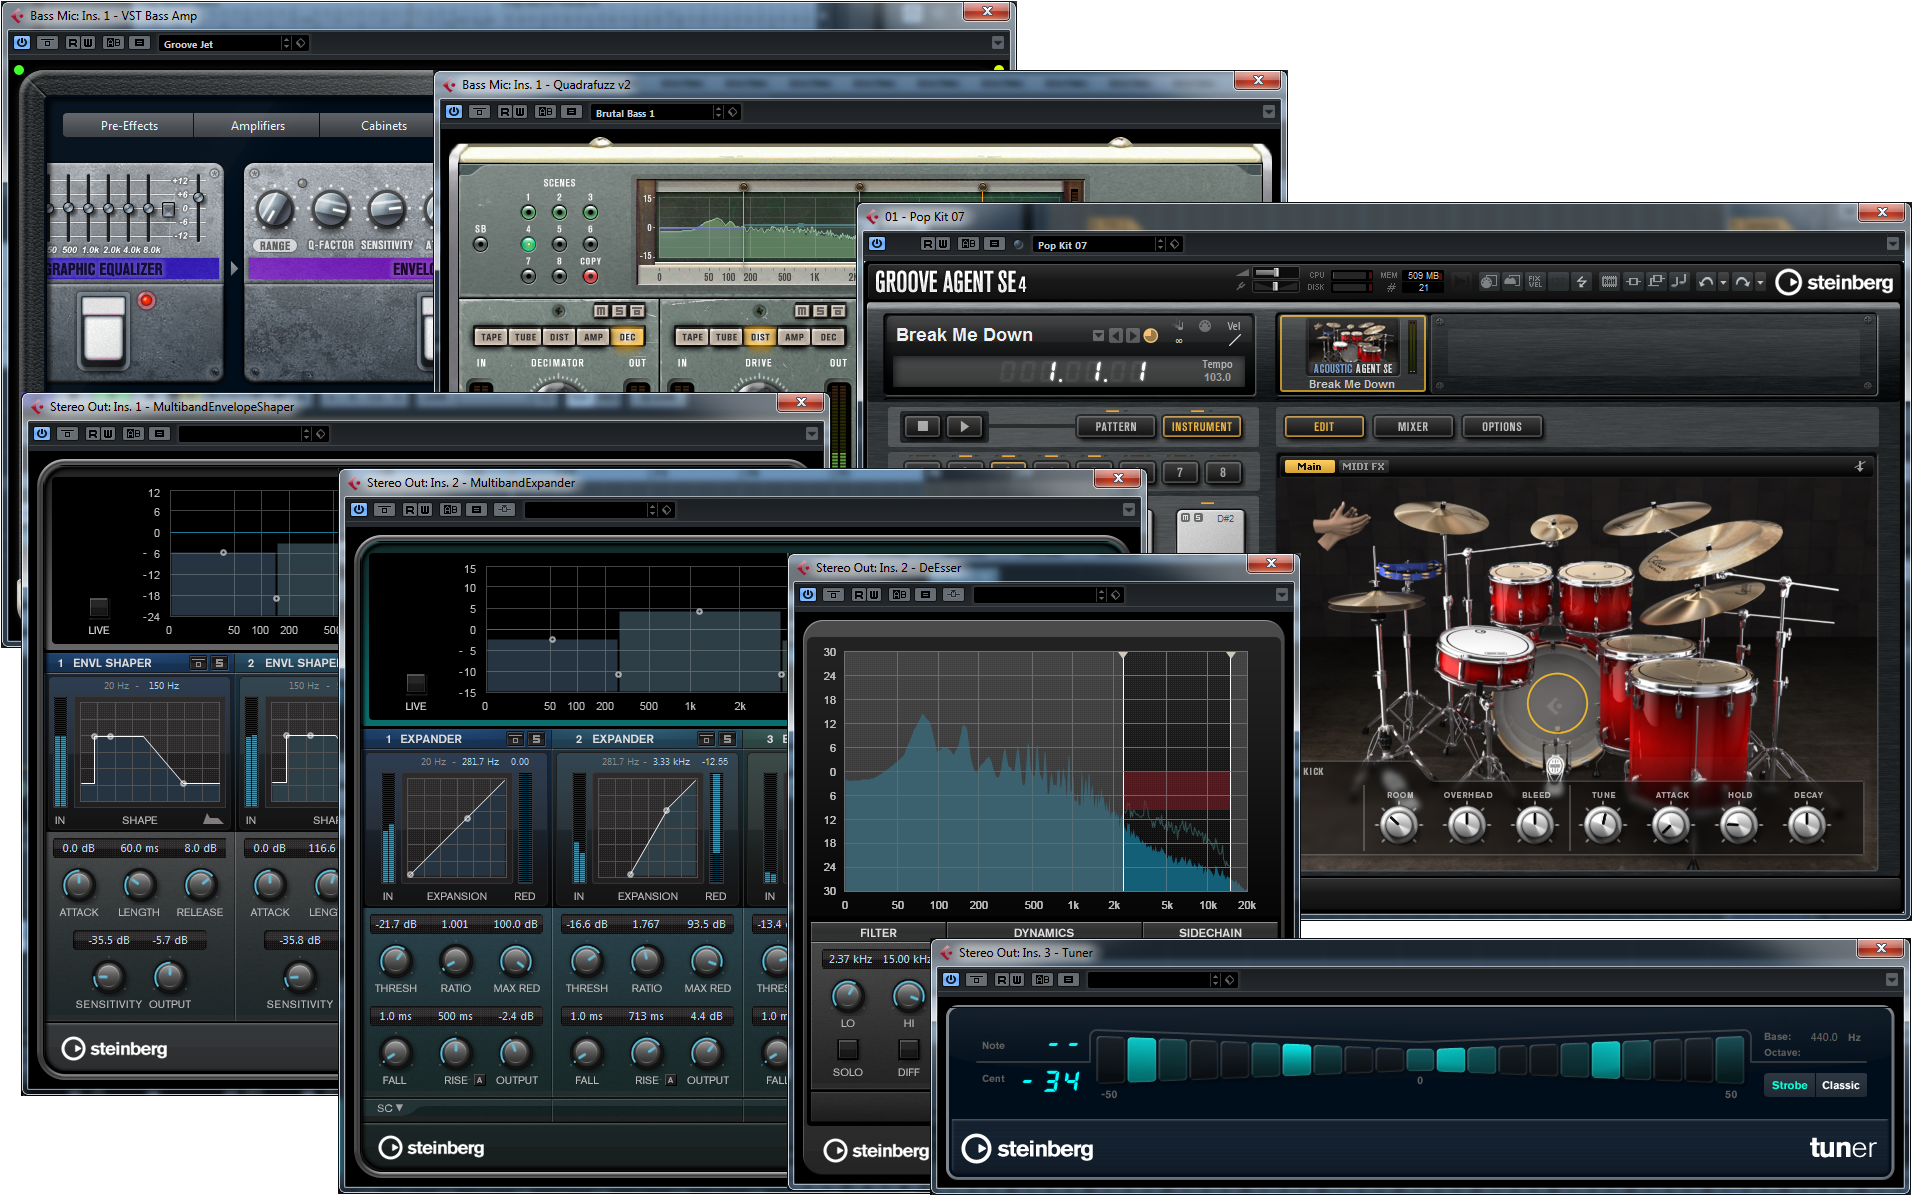
Task: Click the kick drum circle on drum kit
Action: (x=1557, y=704)
